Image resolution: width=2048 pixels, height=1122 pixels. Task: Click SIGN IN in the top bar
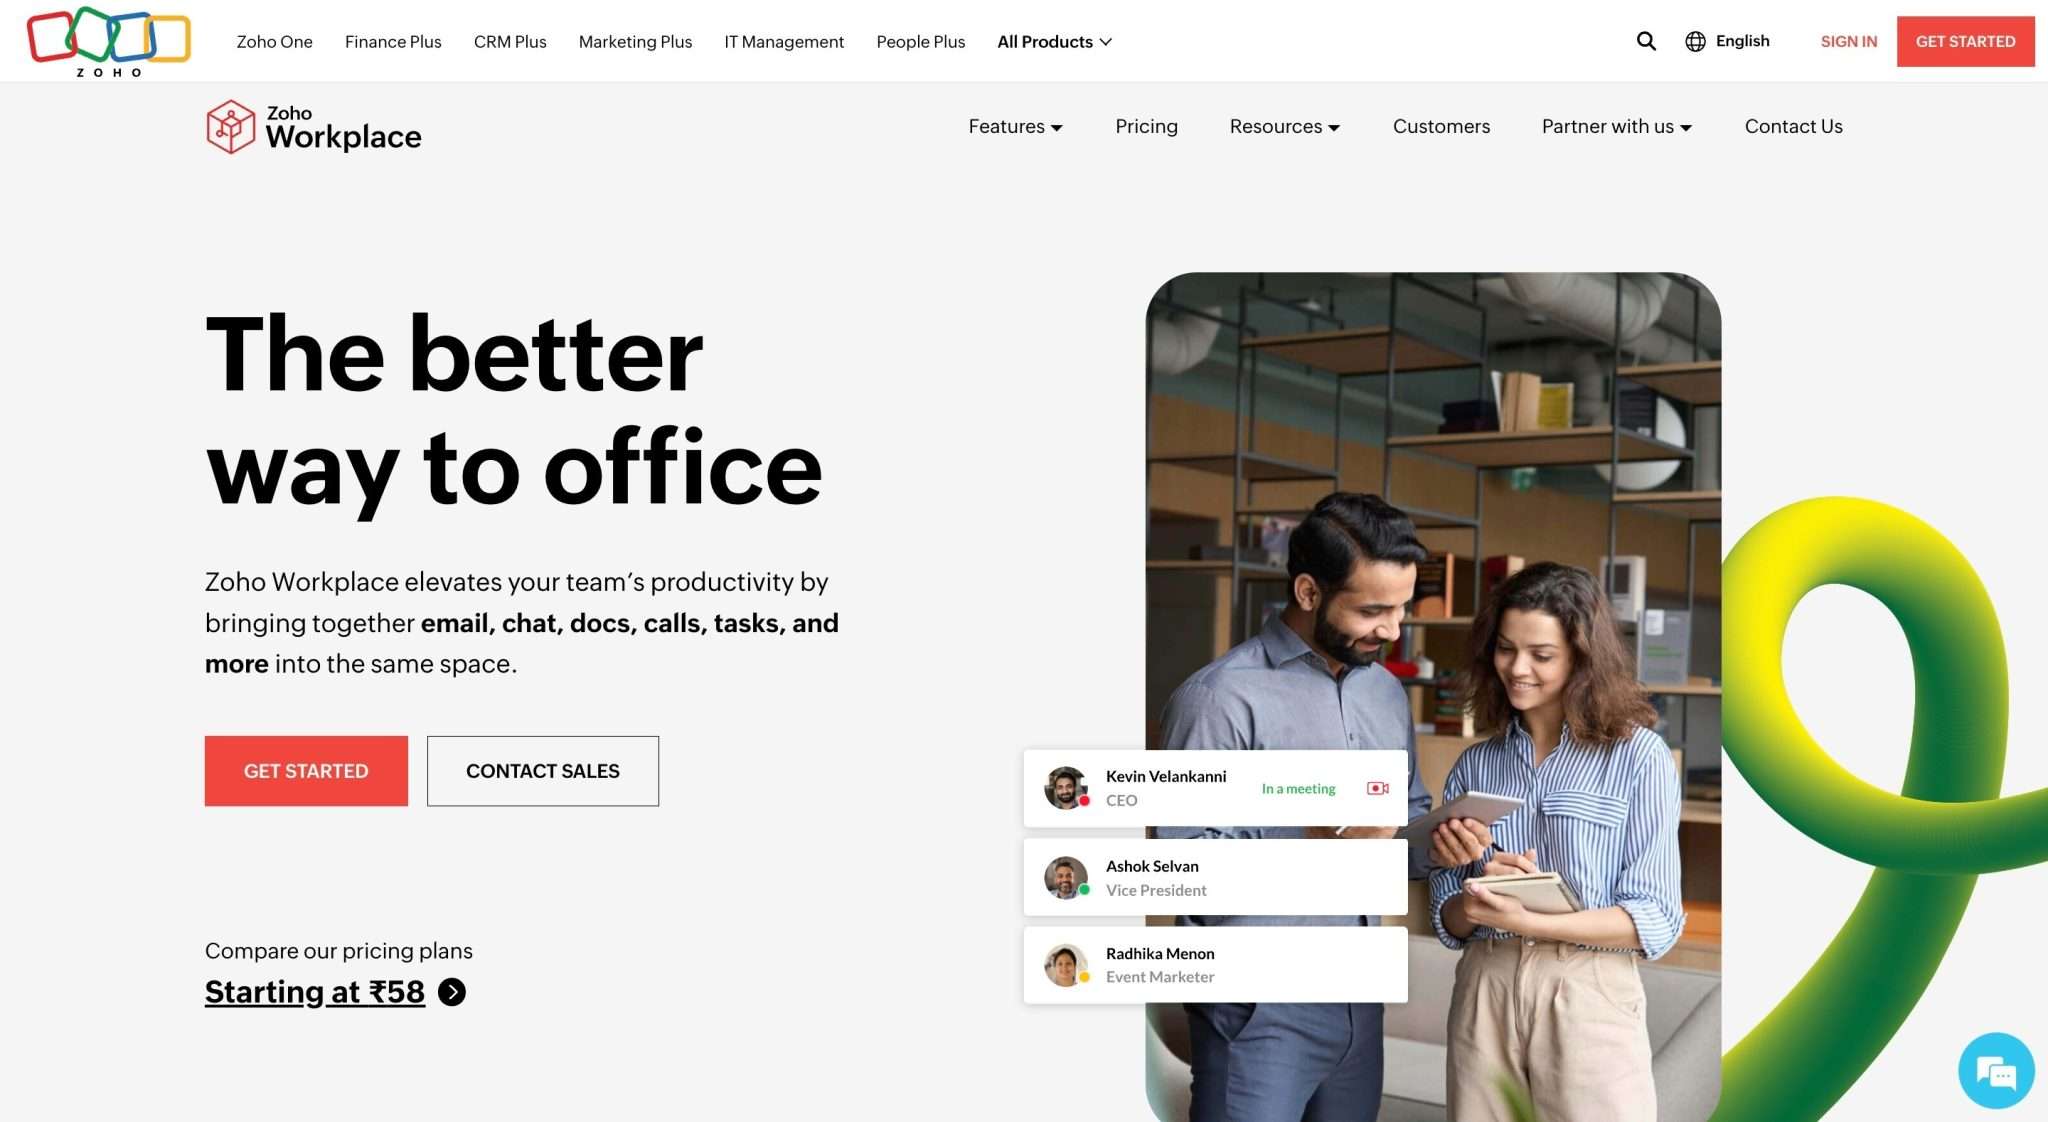pos(1848,41)
